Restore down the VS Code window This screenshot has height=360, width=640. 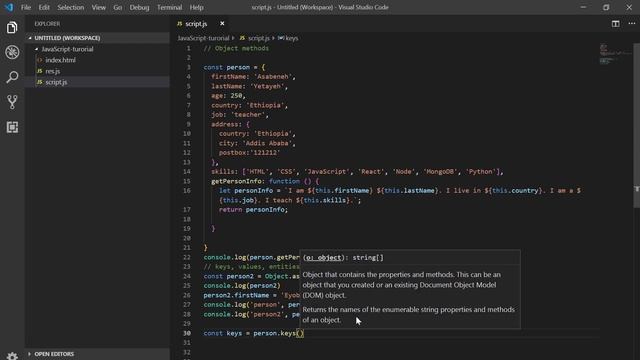pyautogui.click(x=606, y=7)
